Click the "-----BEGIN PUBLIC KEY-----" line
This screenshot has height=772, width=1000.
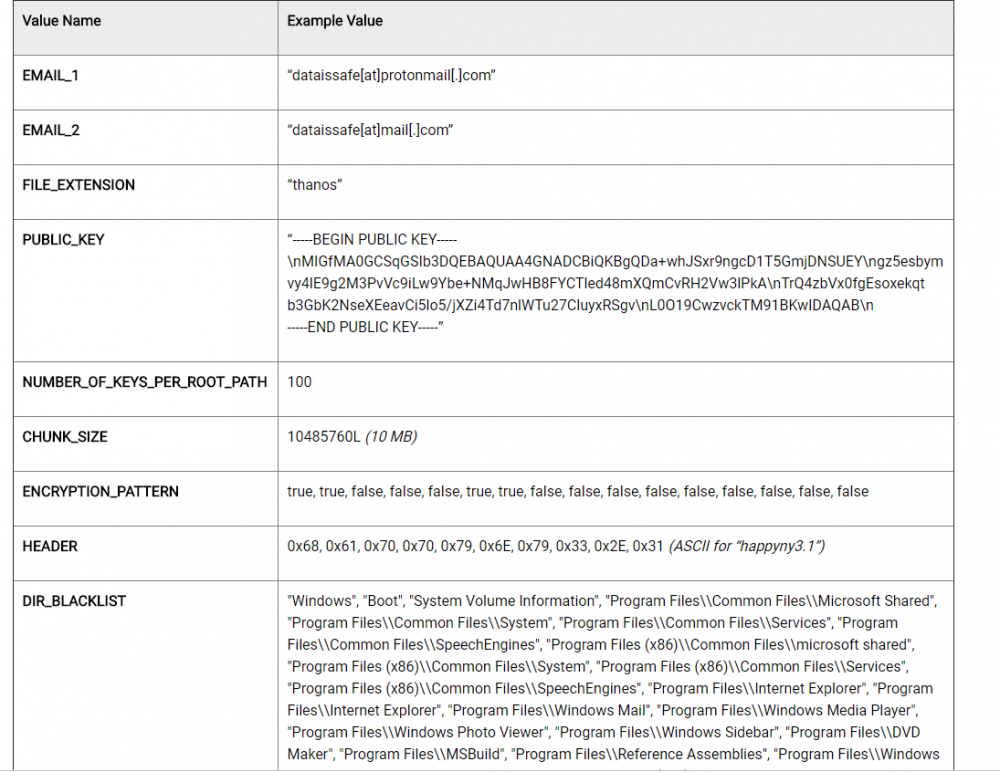pyautogui.click(x=373, y=240)
